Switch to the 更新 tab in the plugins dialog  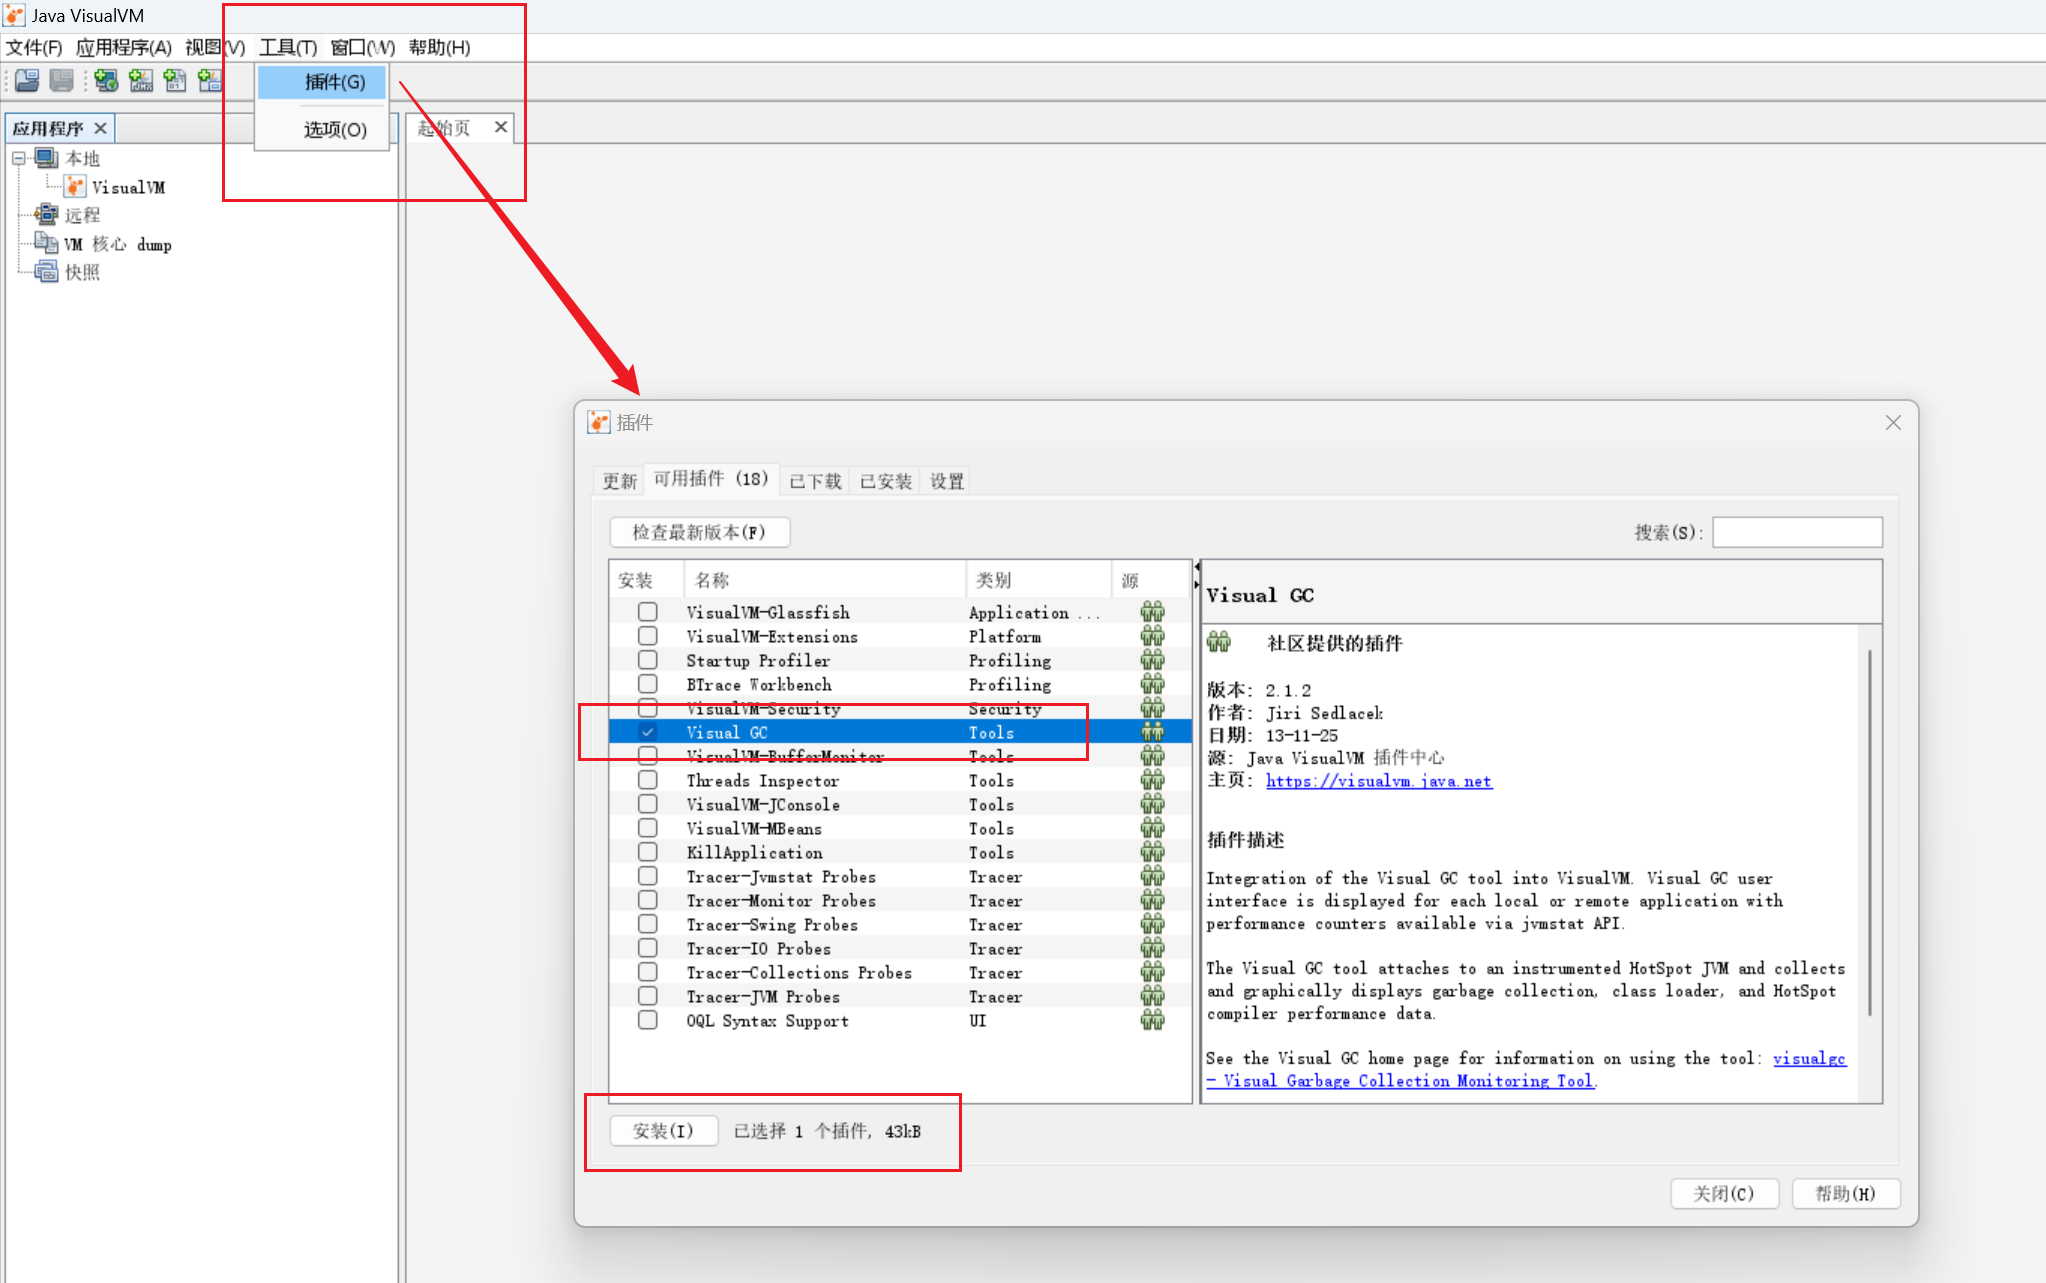(620, 481)
